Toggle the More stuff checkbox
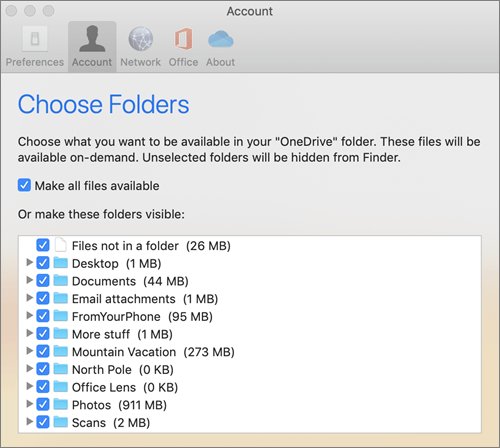The width and height of the screenshot is (500, 448). click(x=43, y=334)
